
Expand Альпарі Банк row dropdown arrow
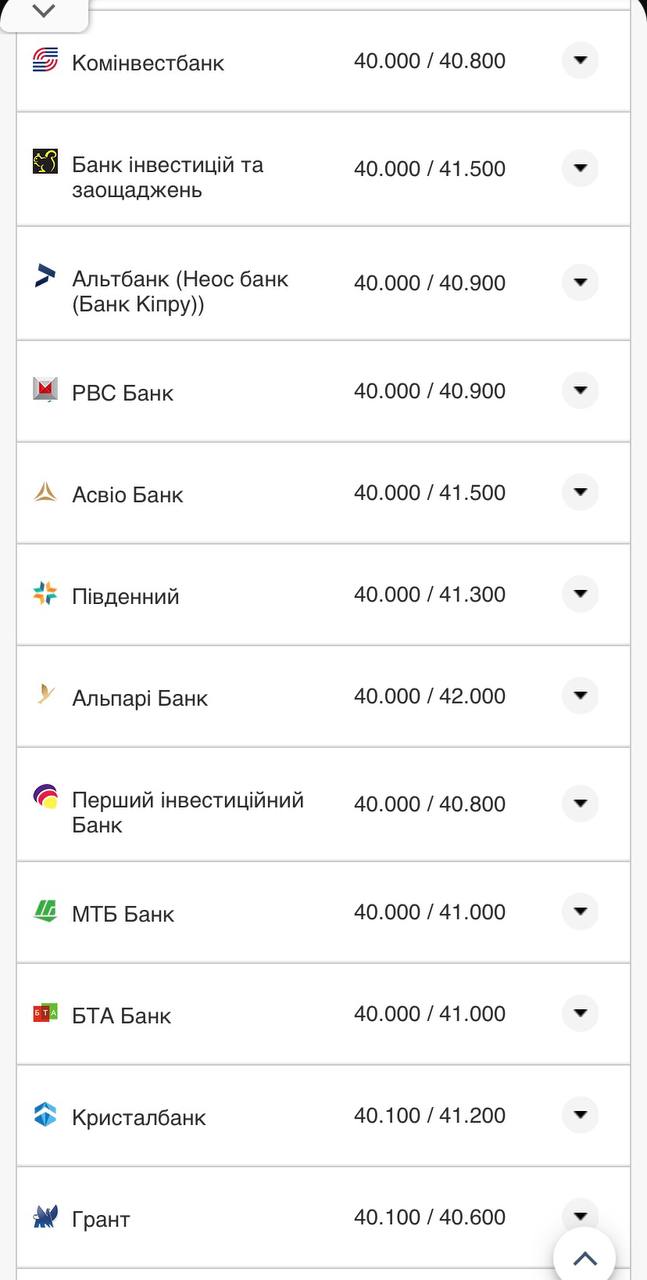tap(580, 696)
